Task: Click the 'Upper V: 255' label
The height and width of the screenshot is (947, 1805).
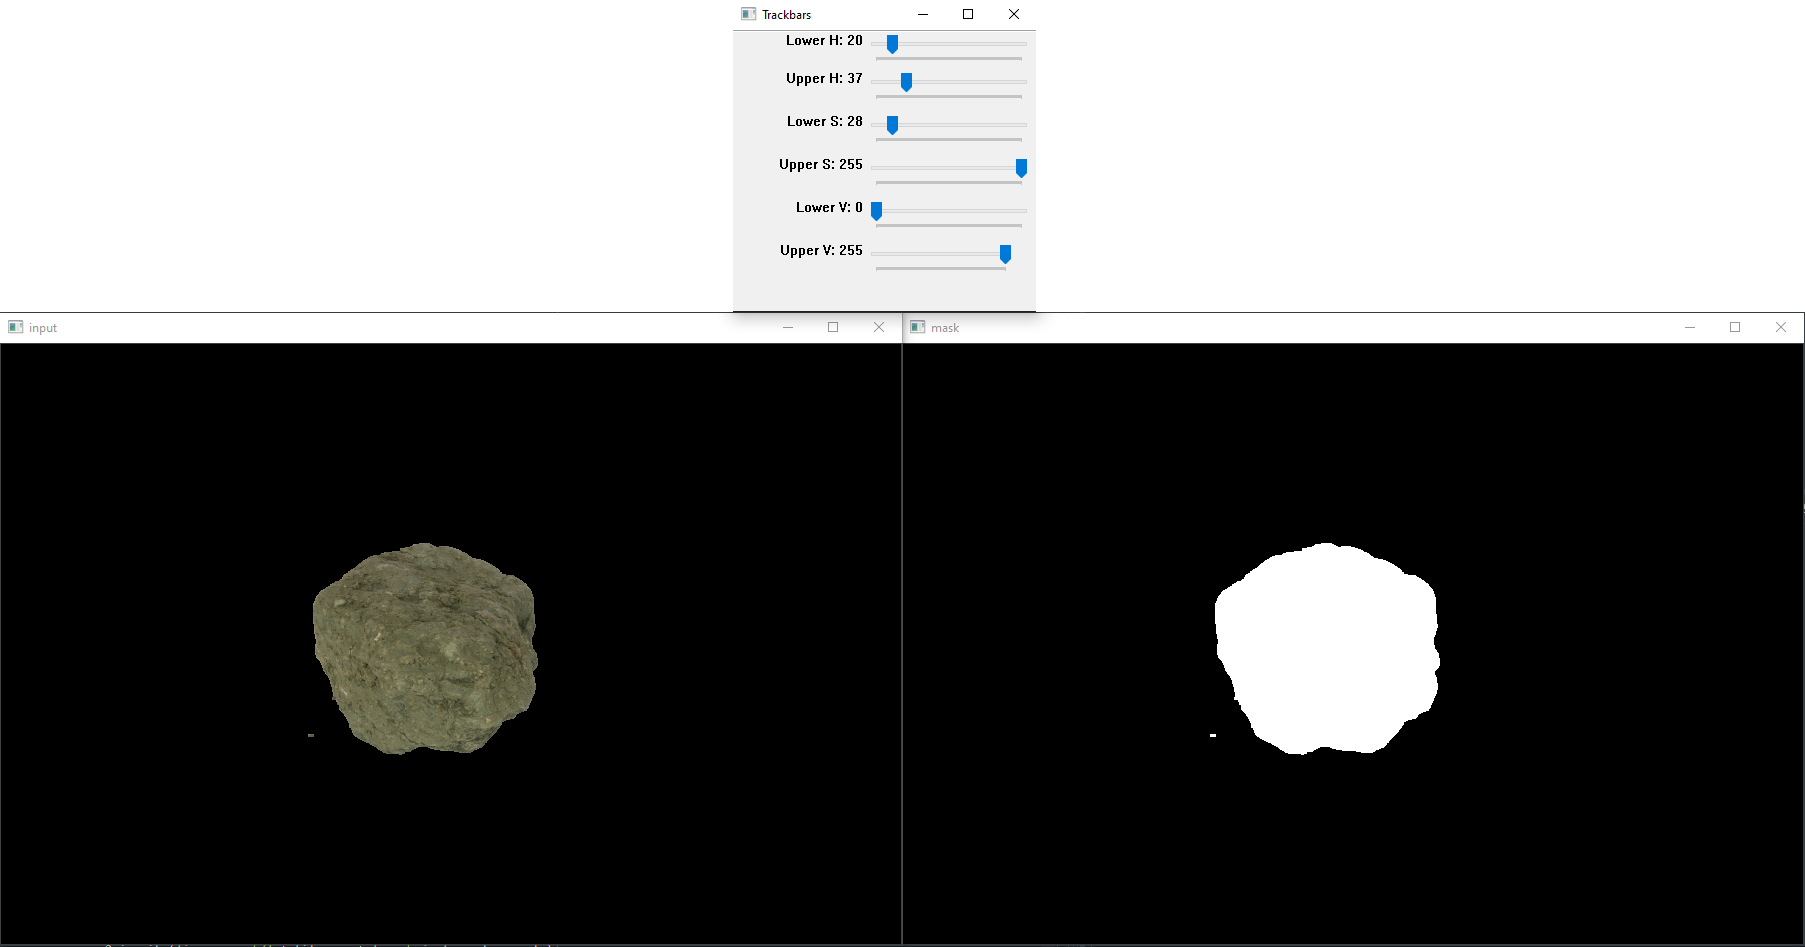Action: (821, 251)
